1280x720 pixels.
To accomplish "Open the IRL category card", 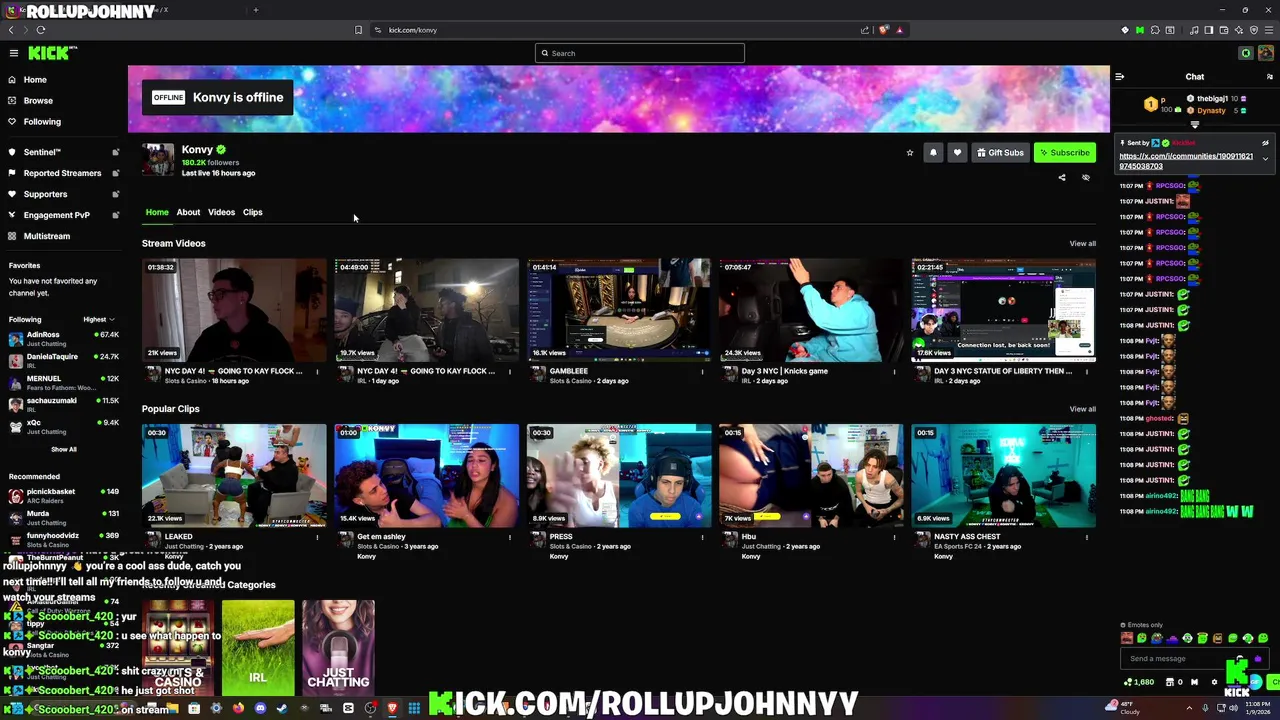I will [258, 648].
